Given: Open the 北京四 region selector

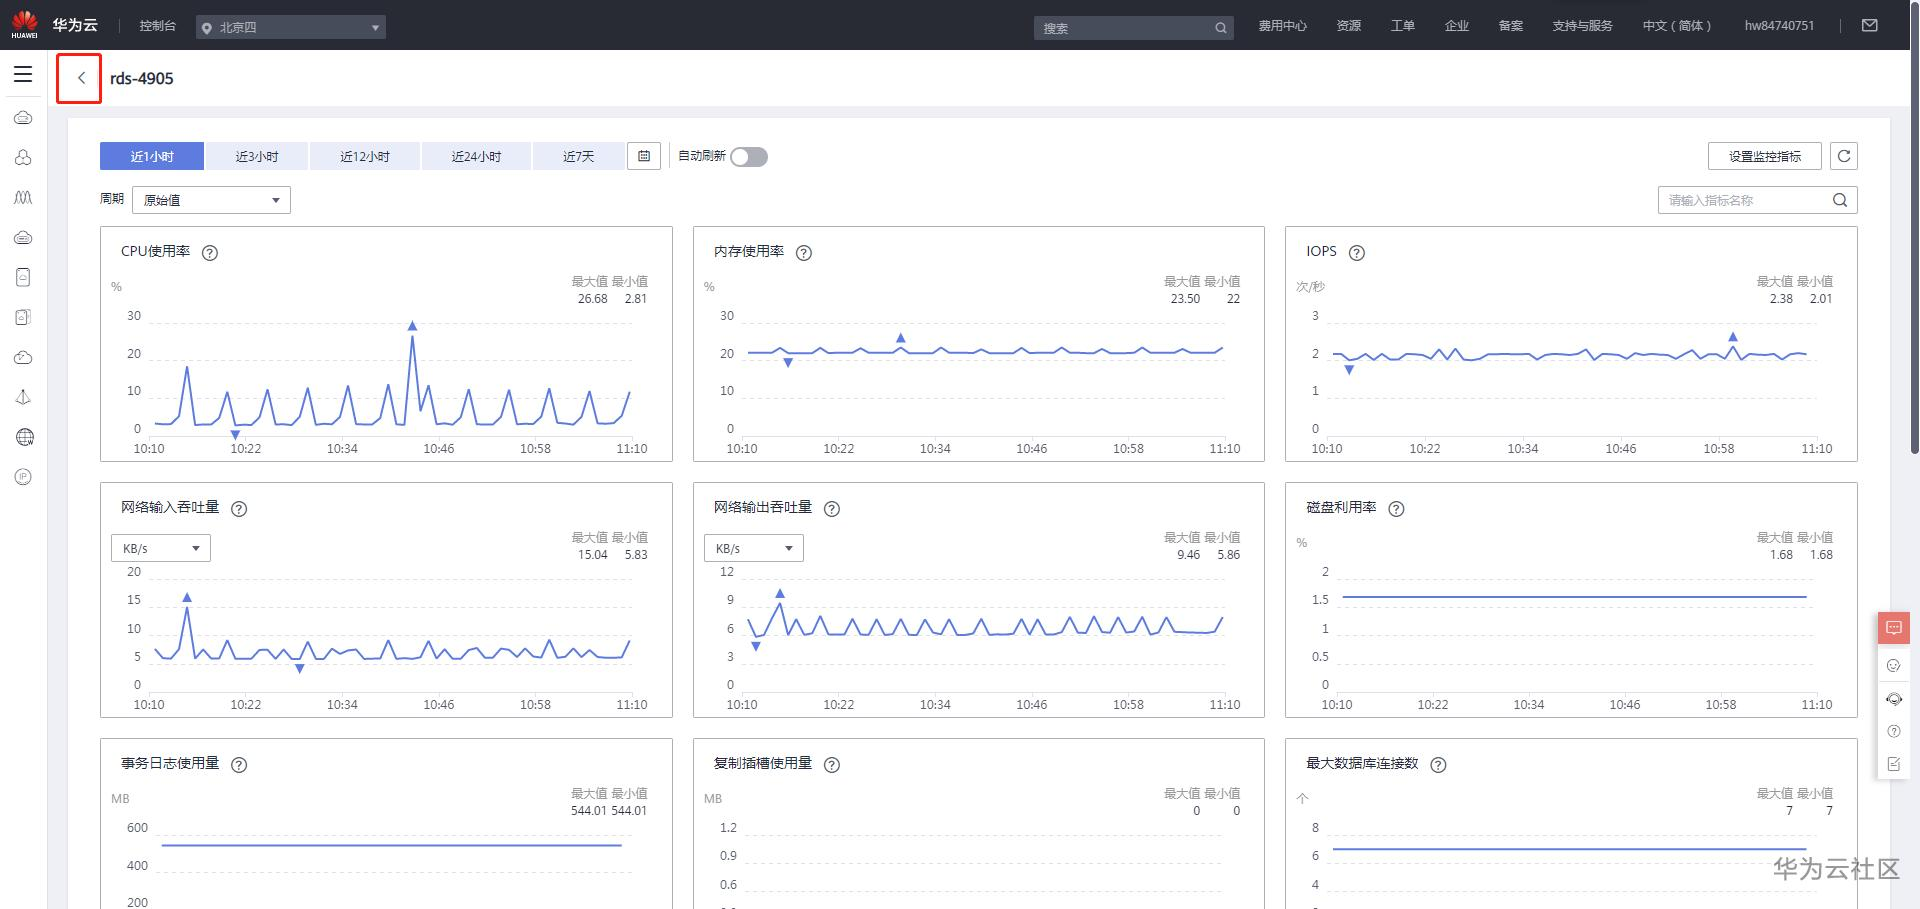Looking at the screenshot, I should click(x=290, y=27).
